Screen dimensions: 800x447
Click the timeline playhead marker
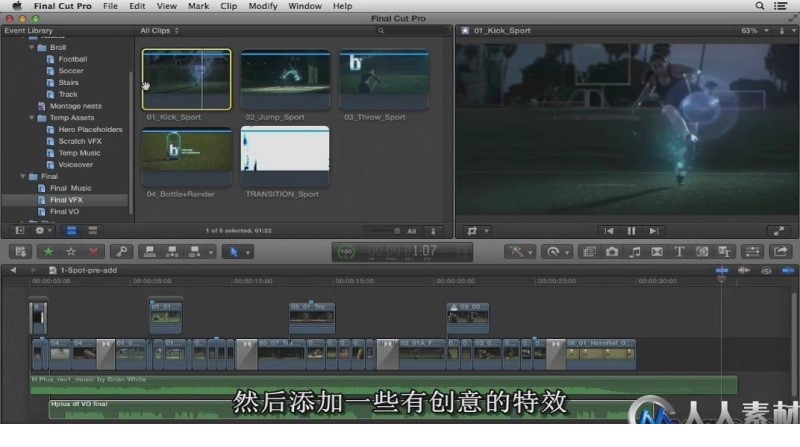click(x=721, y=279)
